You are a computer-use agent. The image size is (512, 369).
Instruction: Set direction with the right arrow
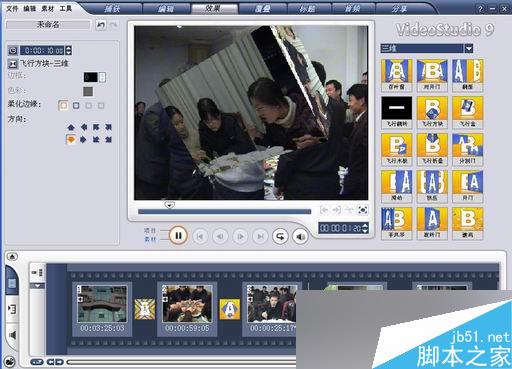click(83, 139)
